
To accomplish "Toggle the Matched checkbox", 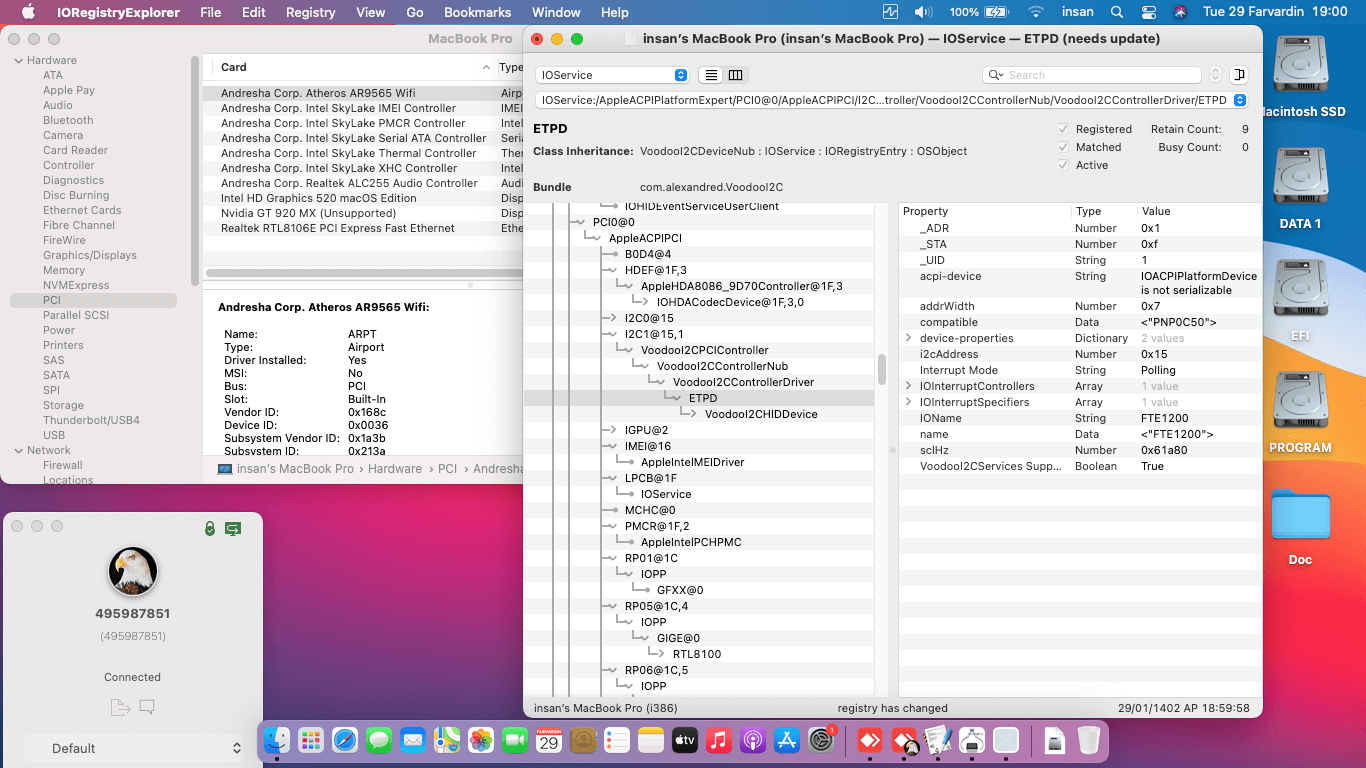I will (x=1064, y=147).
